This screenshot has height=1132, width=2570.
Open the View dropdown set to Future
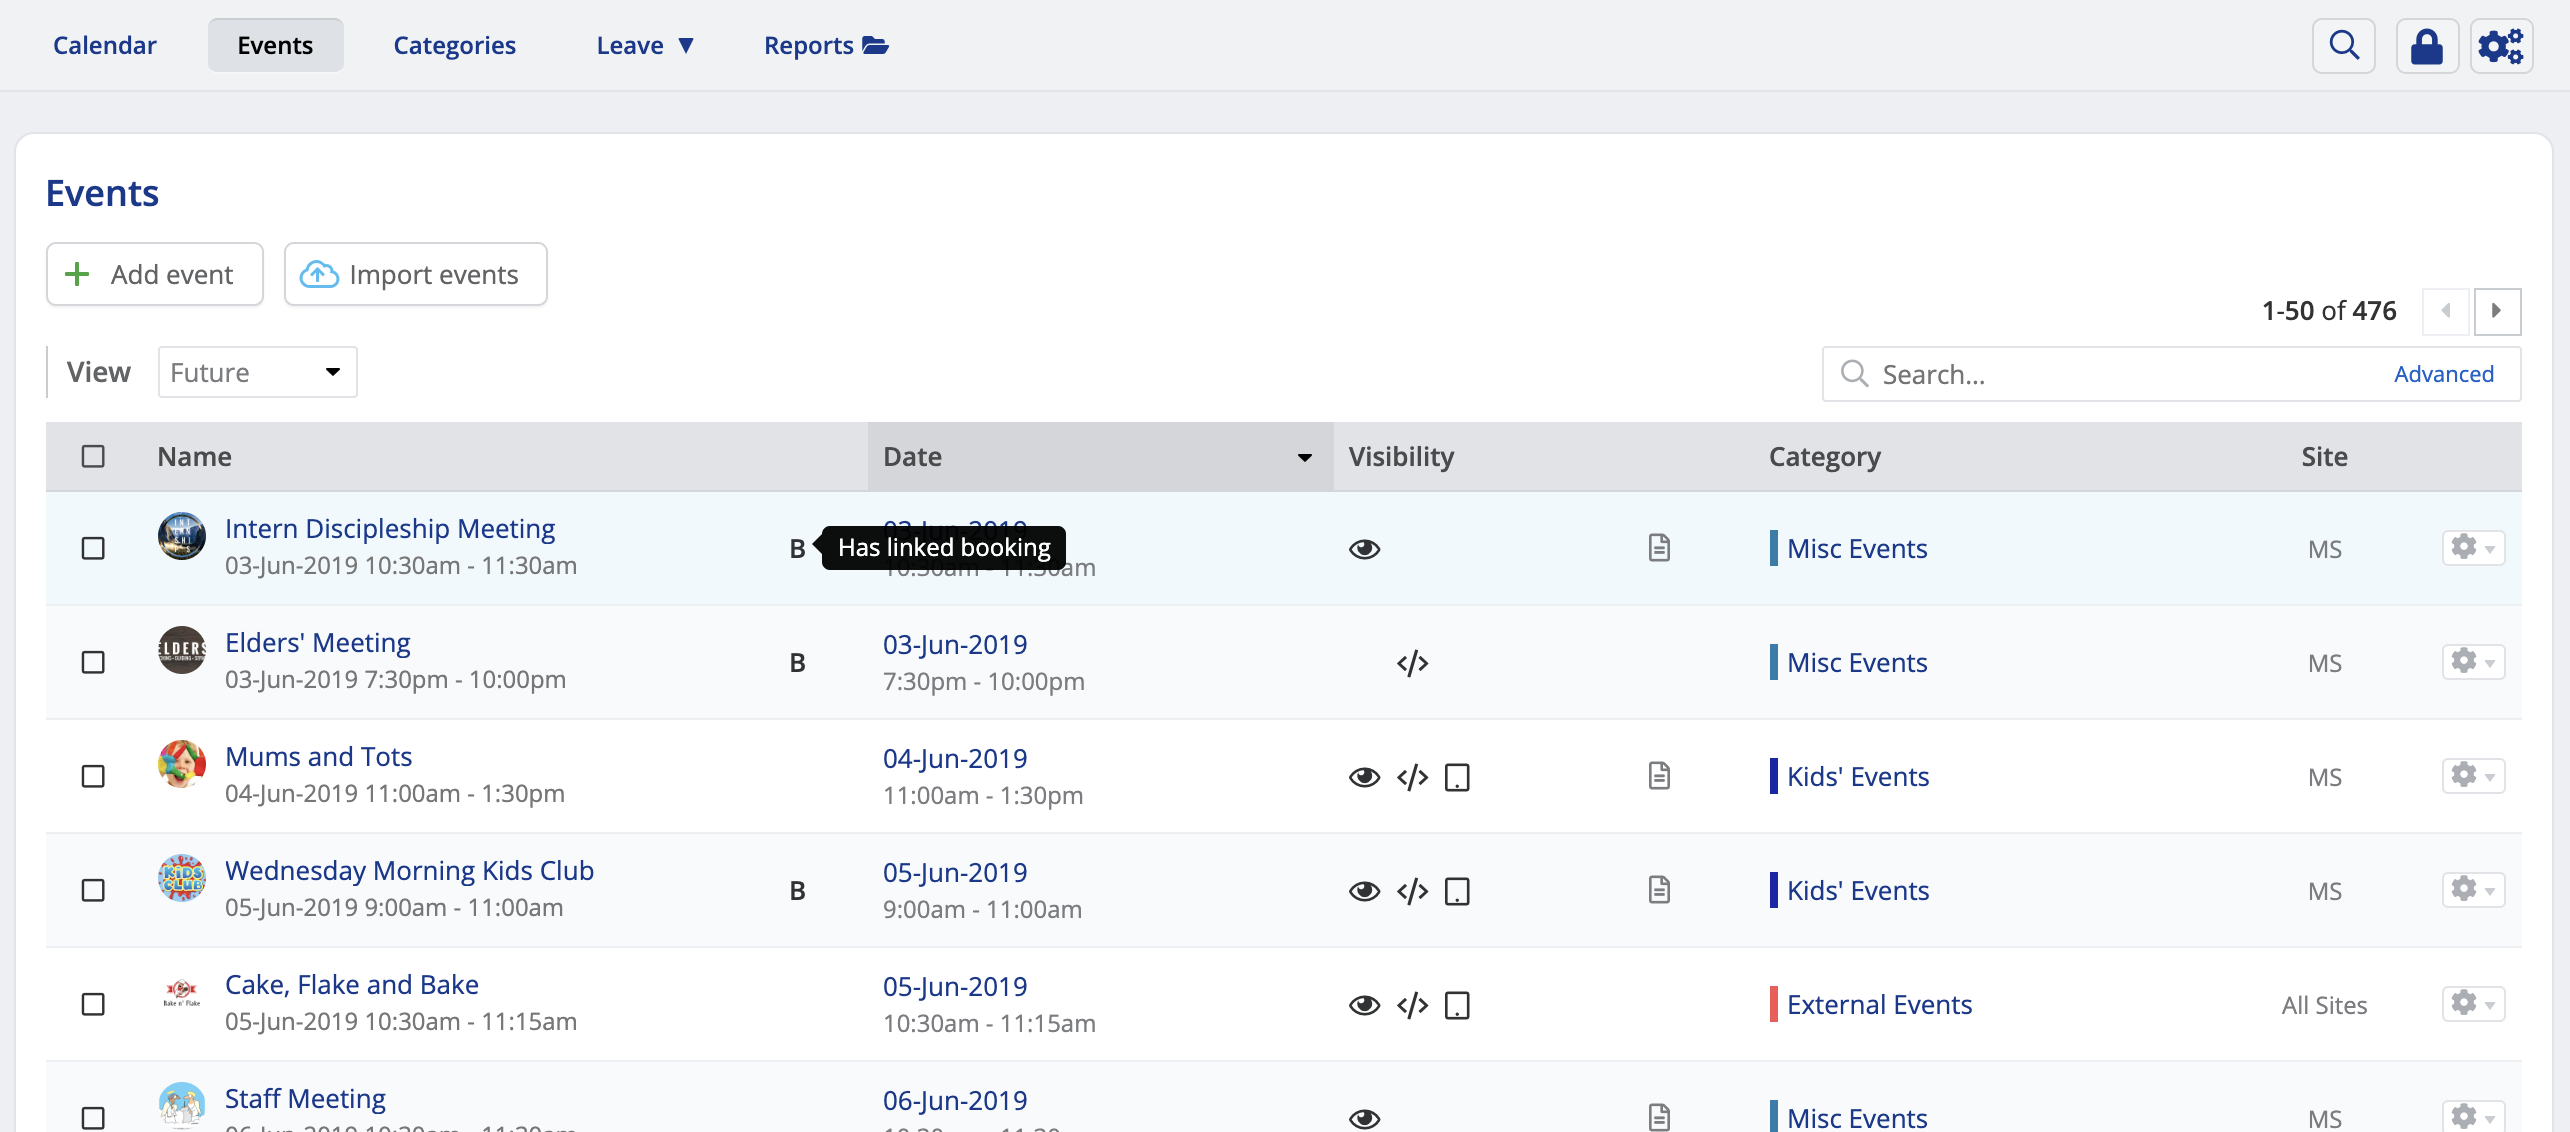tap(257, 373)
